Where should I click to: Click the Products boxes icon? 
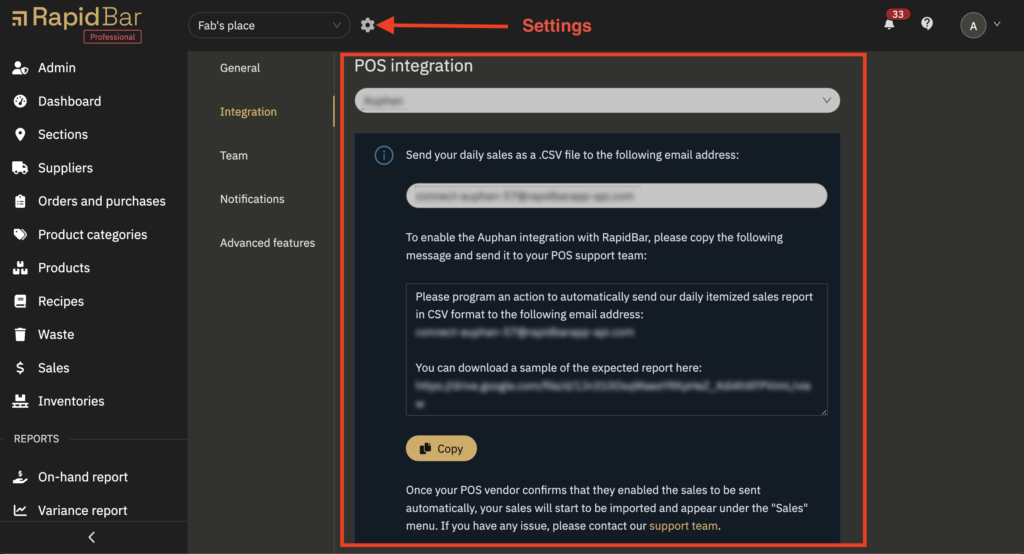pyautogui.click(x=20, y=267)
